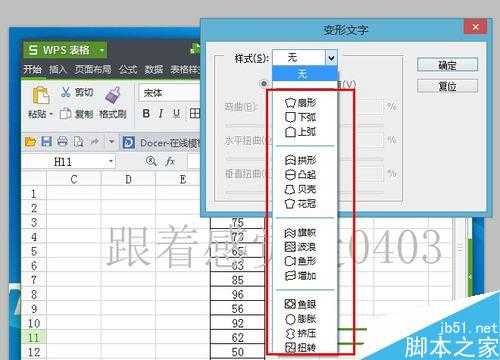The width and height of the screenshot is (500, 360).
Task: Pick the 凸起 style option
Action: click(300, 174)
